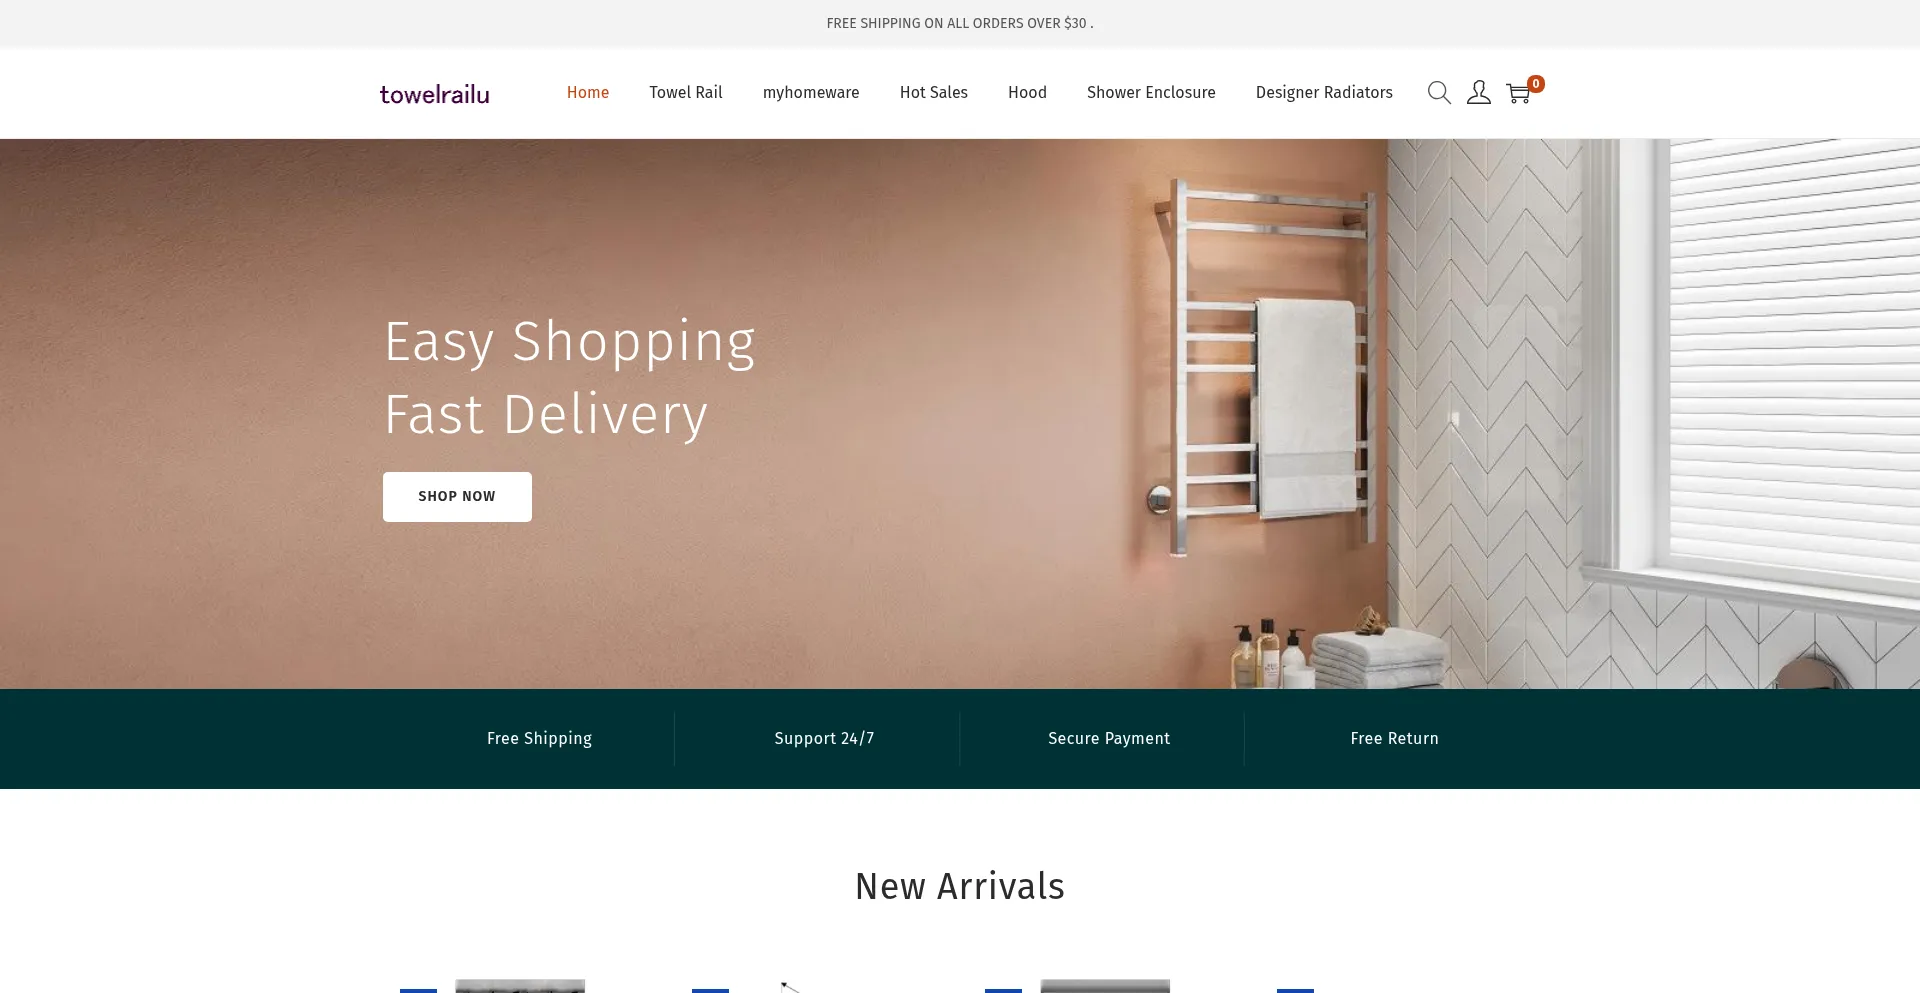Click the cart item count badge

pos(1536,84)
